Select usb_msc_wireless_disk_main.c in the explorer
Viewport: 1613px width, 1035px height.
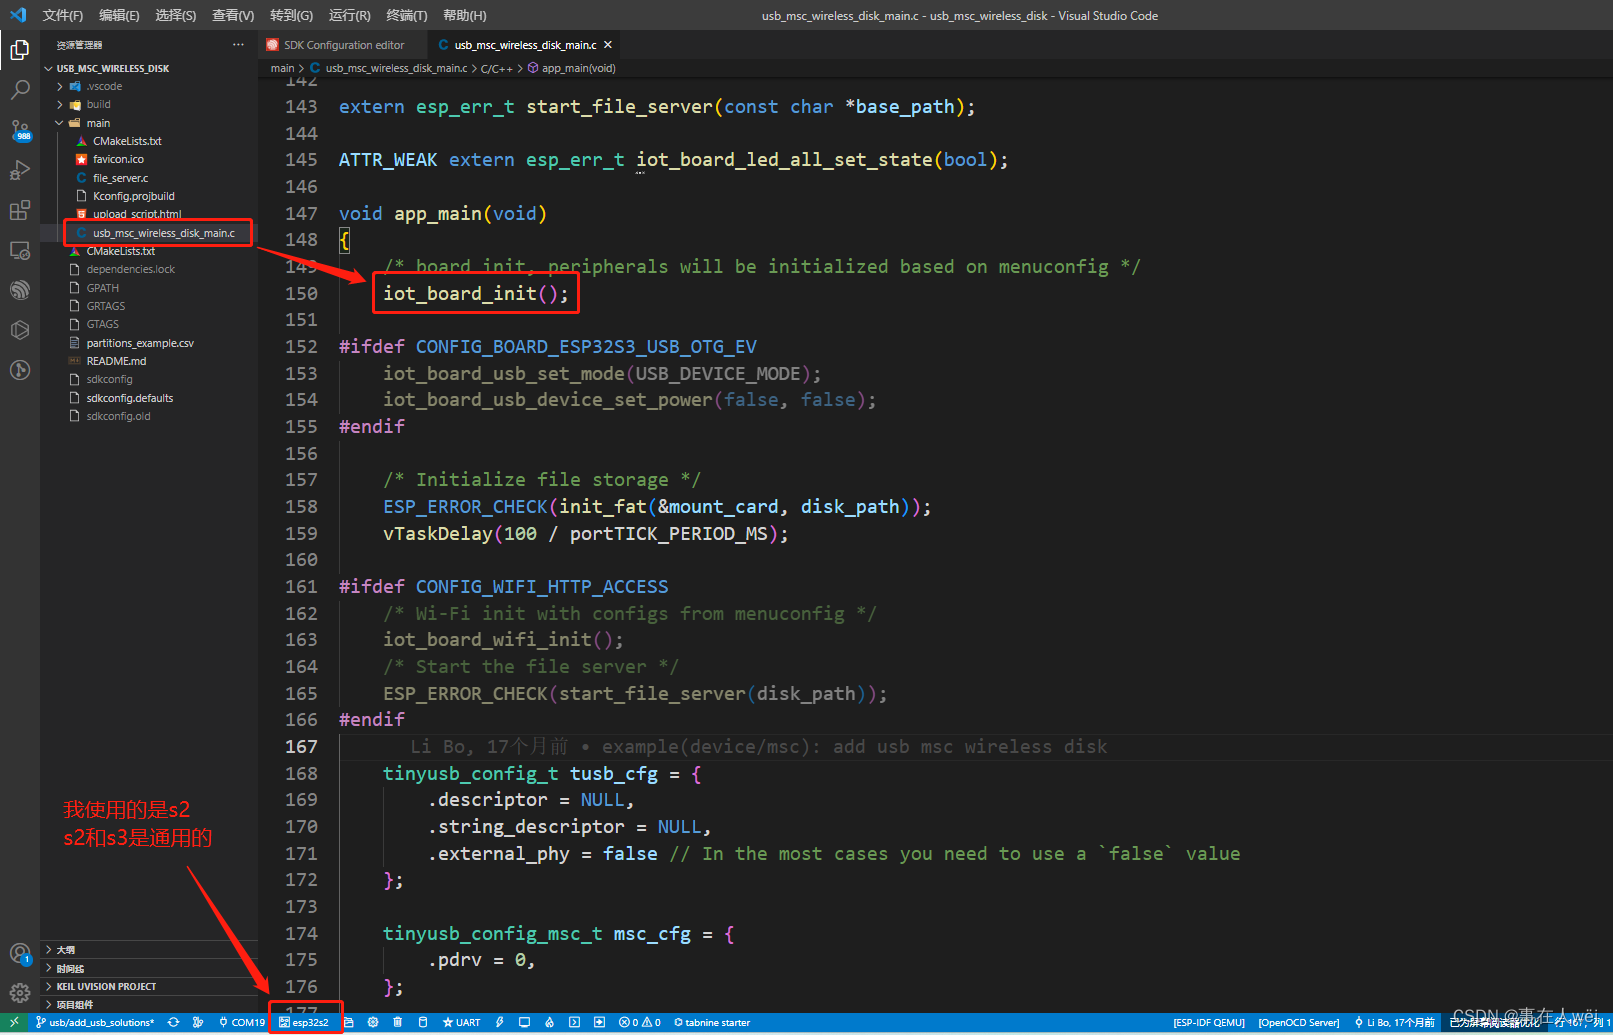[149, 233]
